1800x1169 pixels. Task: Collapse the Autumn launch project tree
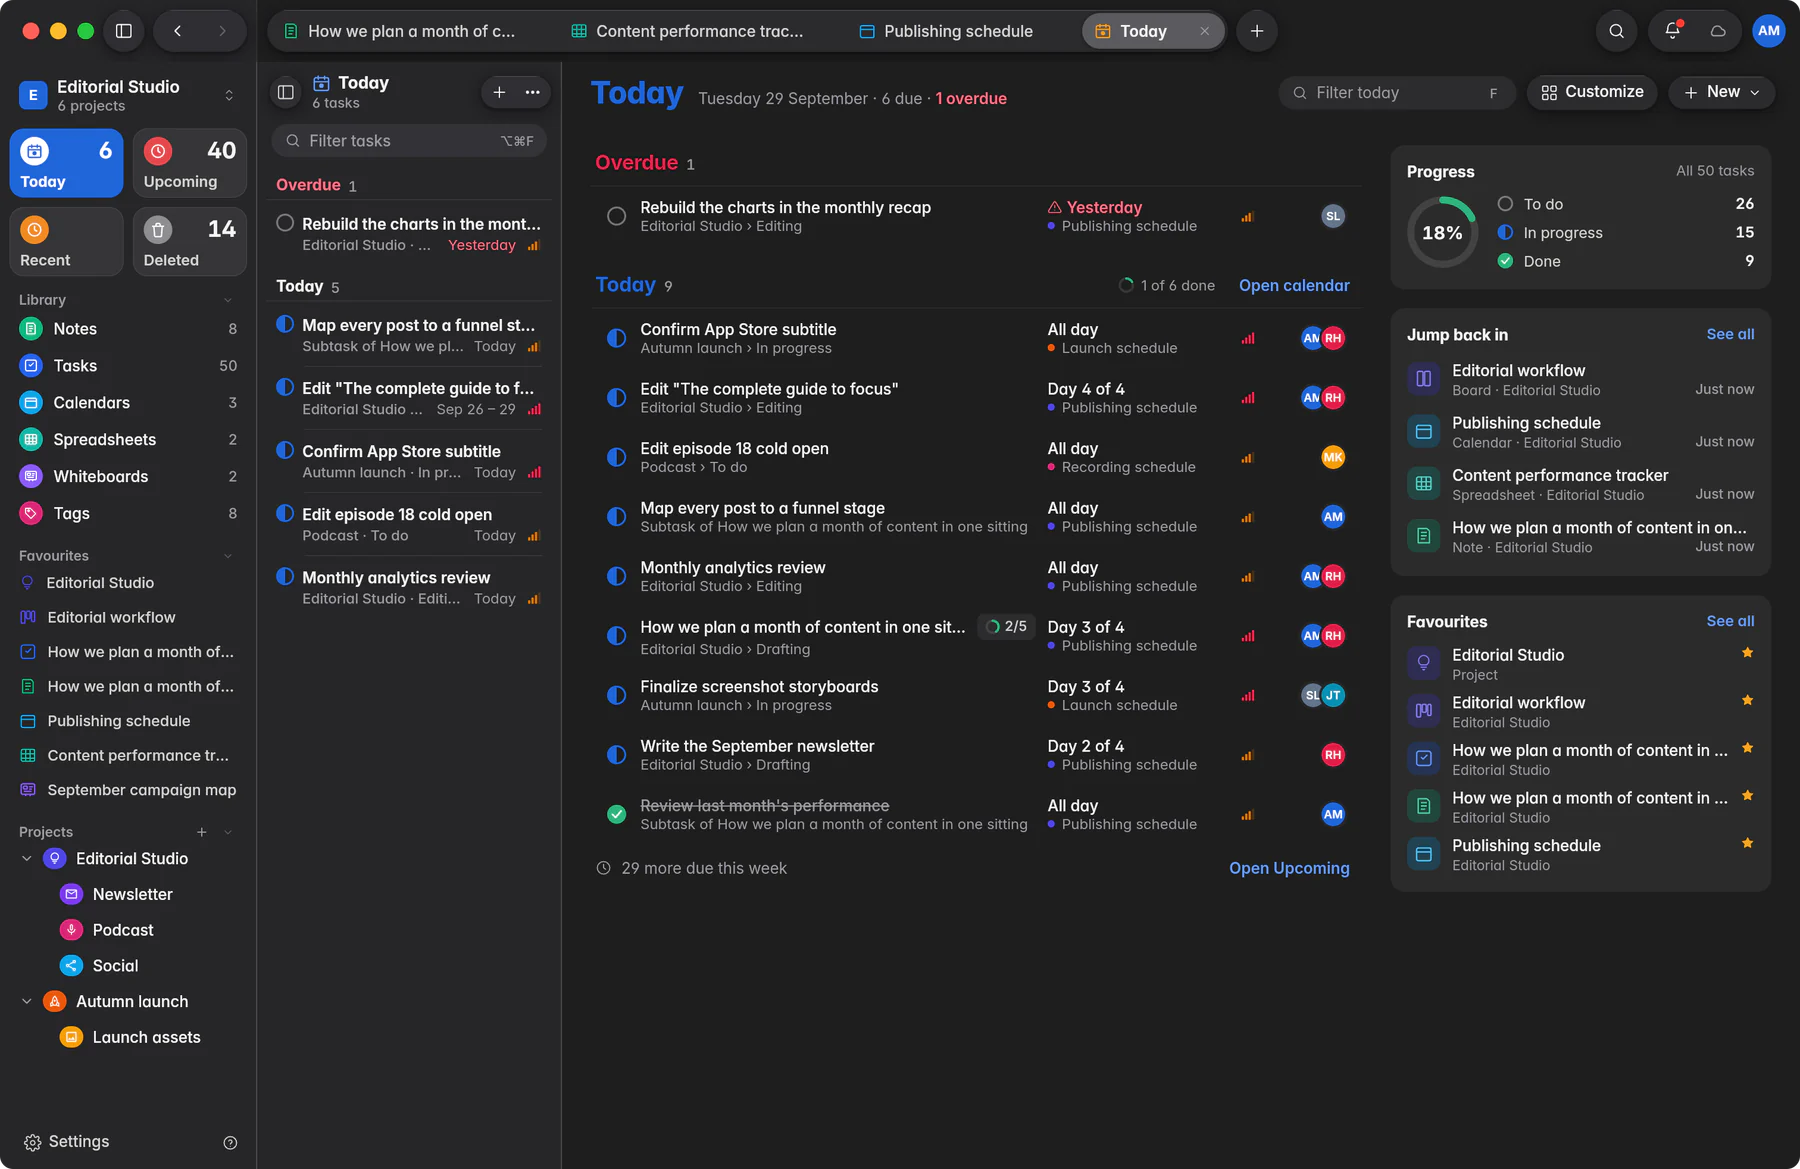27,1002
